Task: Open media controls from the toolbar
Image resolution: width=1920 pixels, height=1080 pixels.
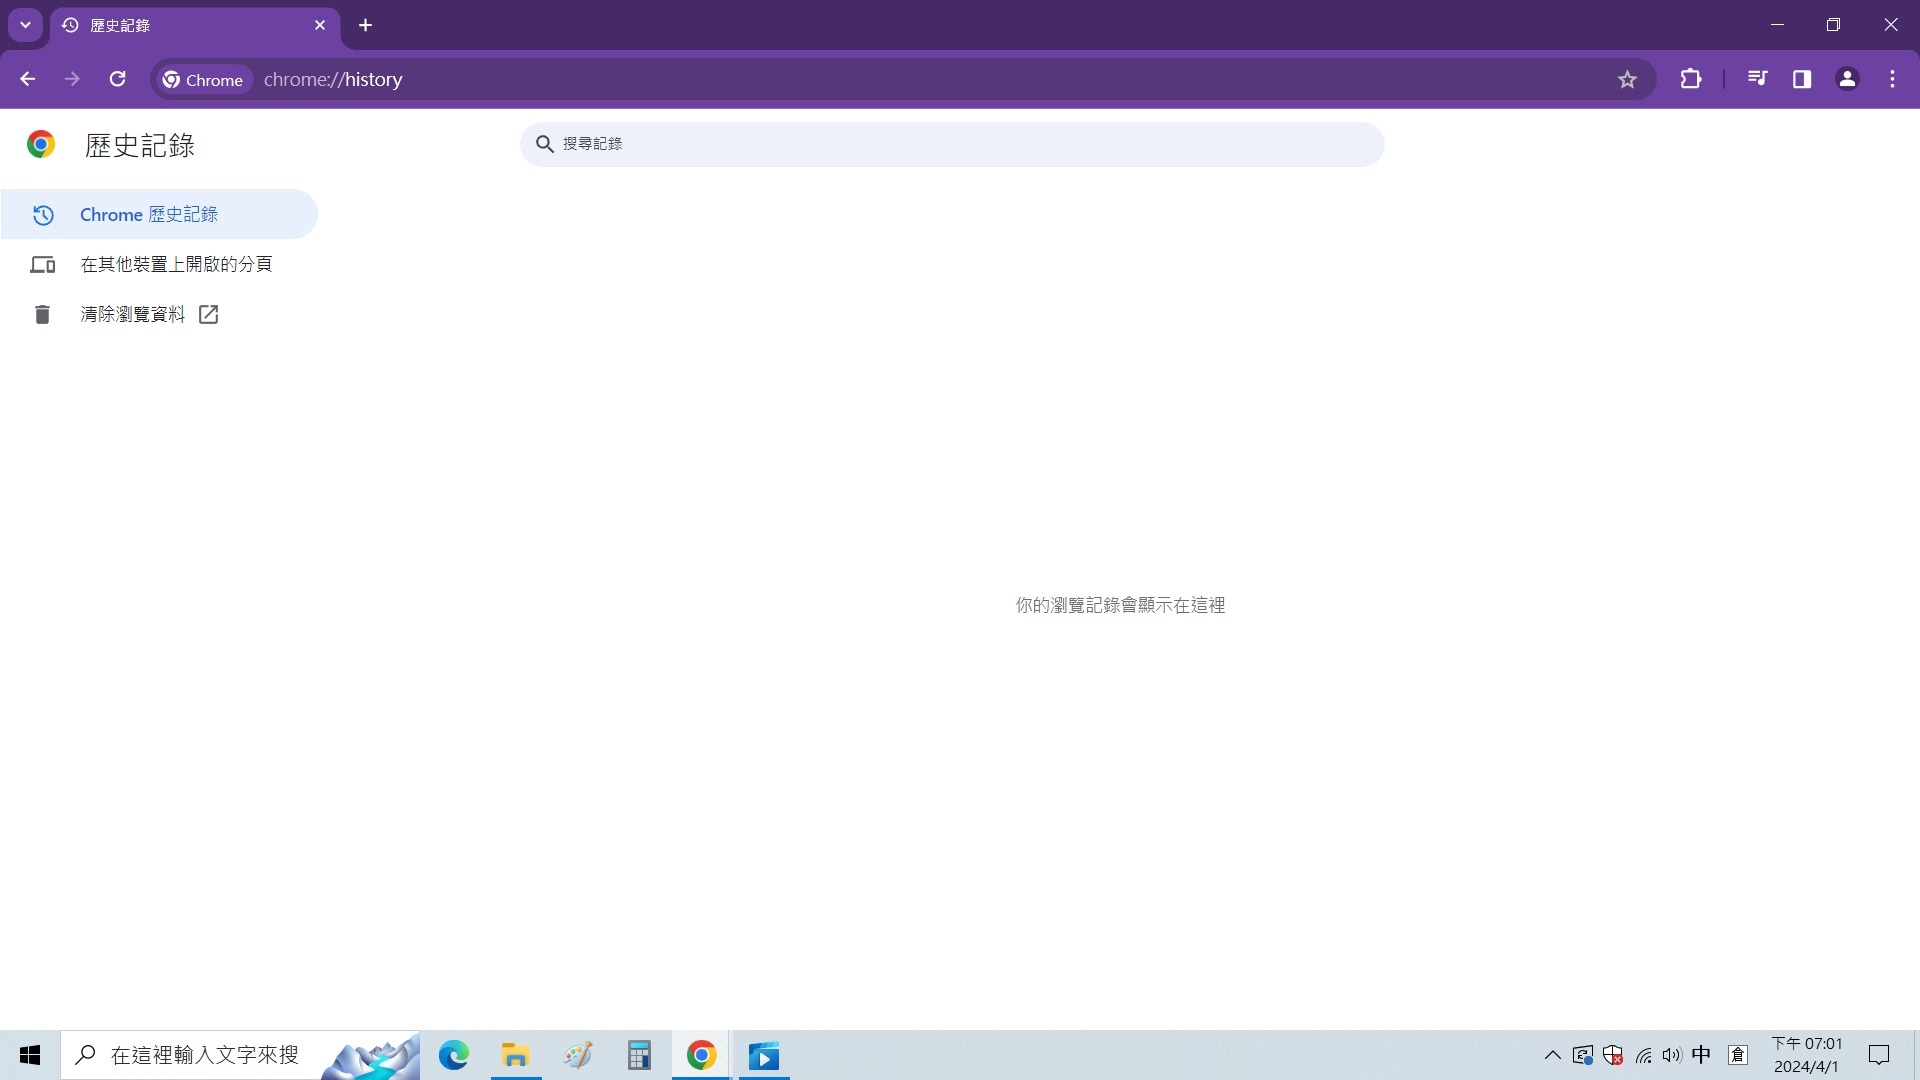Action: pyautogui.click(x=1758, y=79)
